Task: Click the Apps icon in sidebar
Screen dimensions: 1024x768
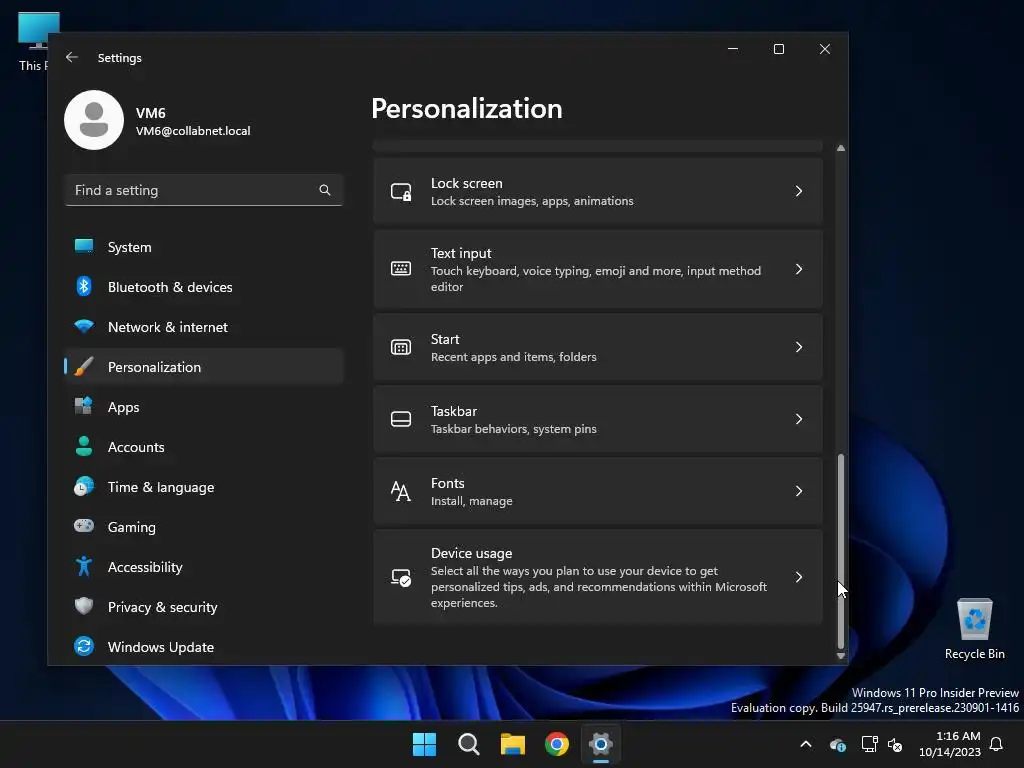Action: click(84, 406)
